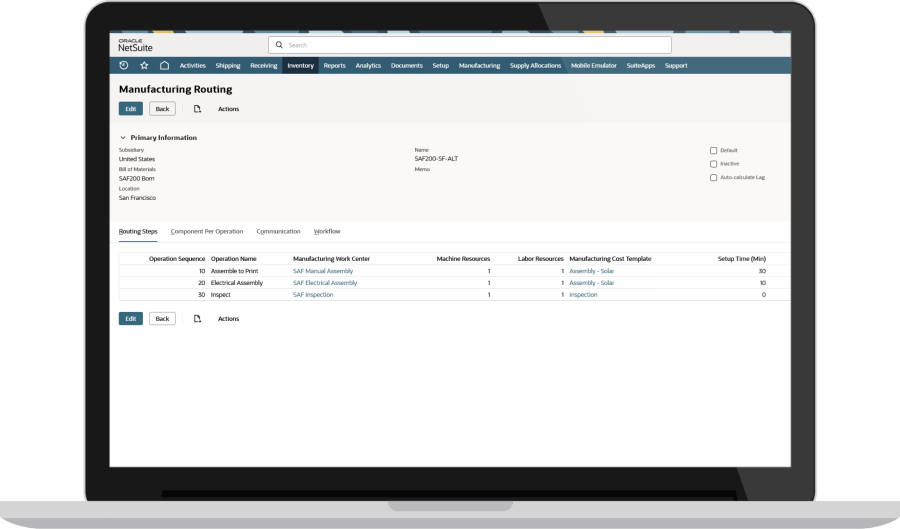
Task: Open the Recent Records history icon
Action: 123,65
